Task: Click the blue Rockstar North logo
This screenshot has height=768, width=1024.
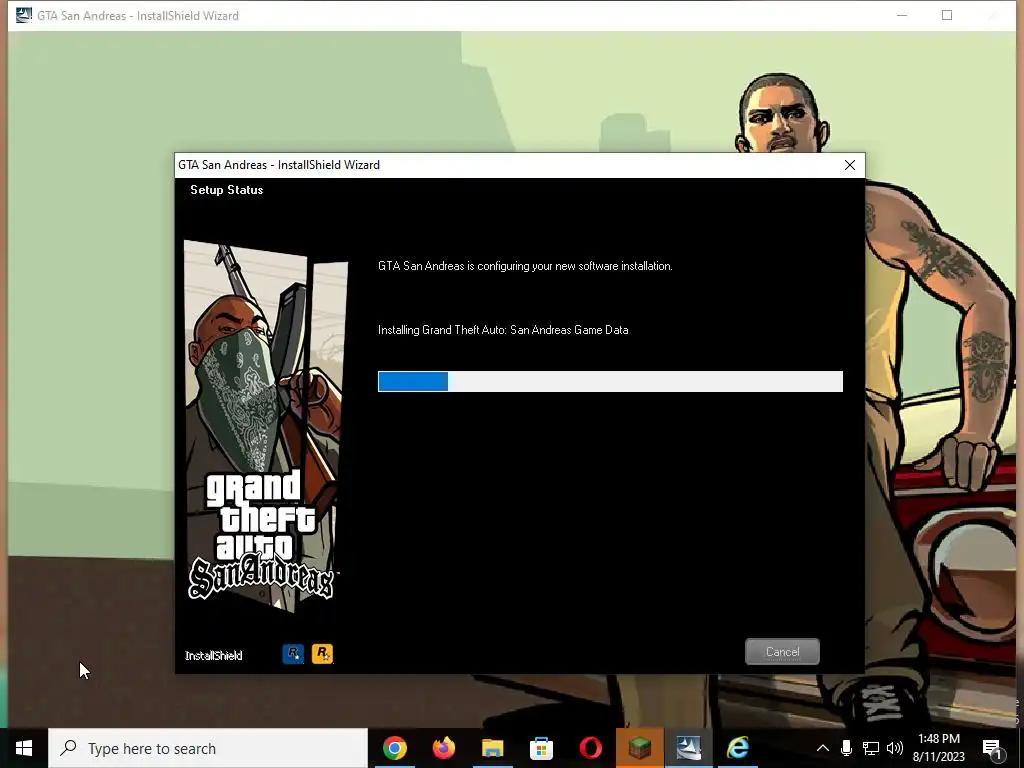Action: [293, 653]
